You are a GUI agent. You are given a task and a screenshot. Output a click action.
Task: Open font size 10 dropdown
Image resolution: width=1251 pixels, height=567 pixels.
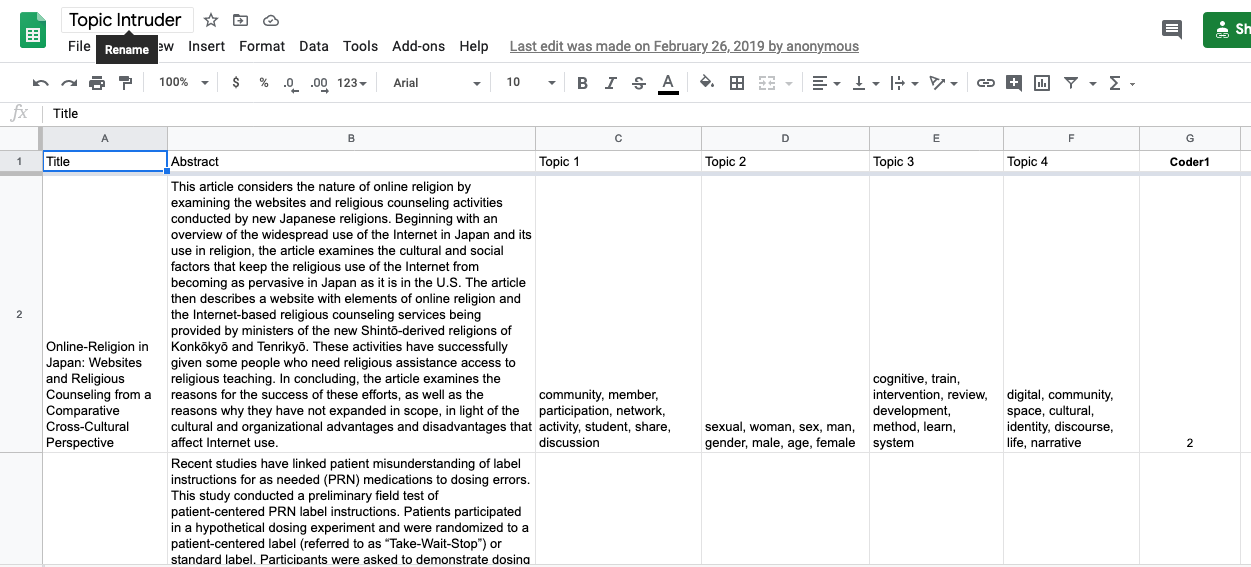(530, 83)
